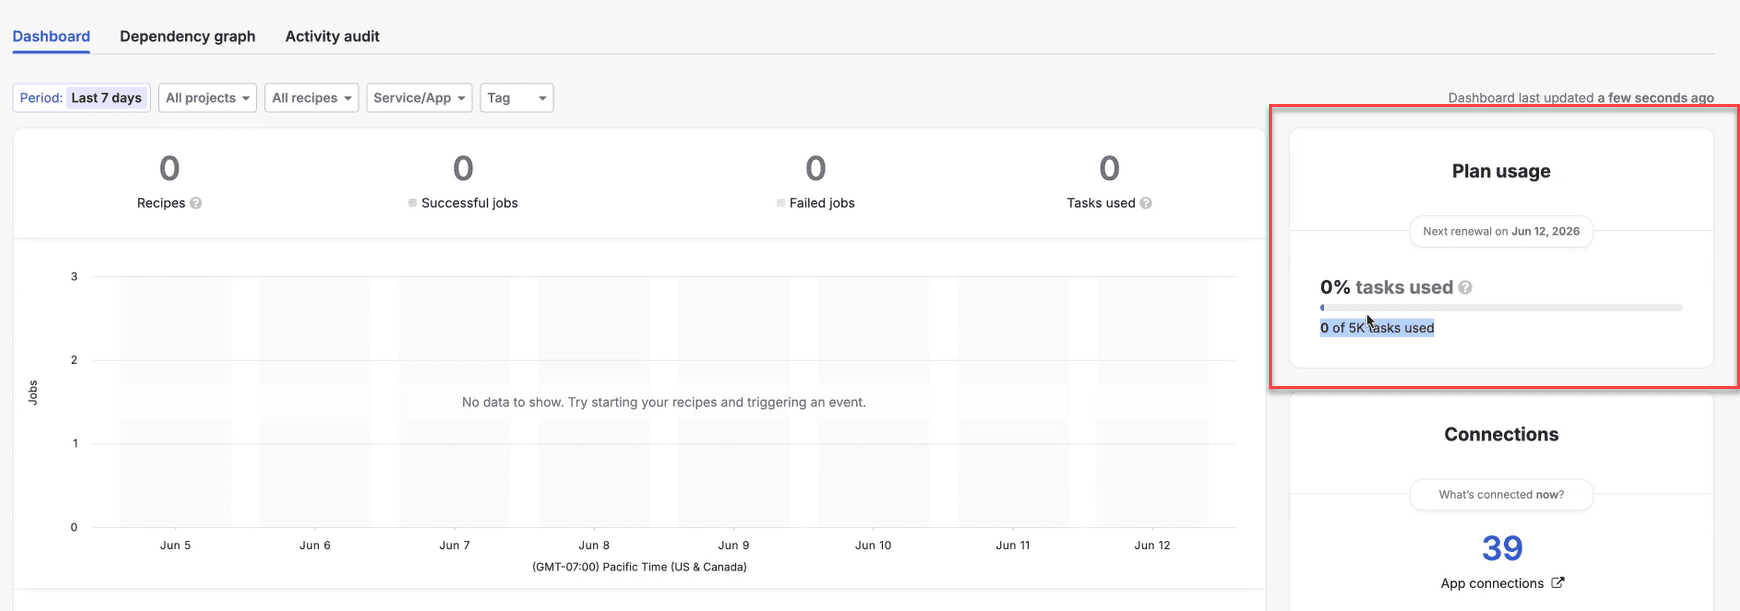Click the Recipes count label
Screen dimensions: 1740x611
pos(161,203)
